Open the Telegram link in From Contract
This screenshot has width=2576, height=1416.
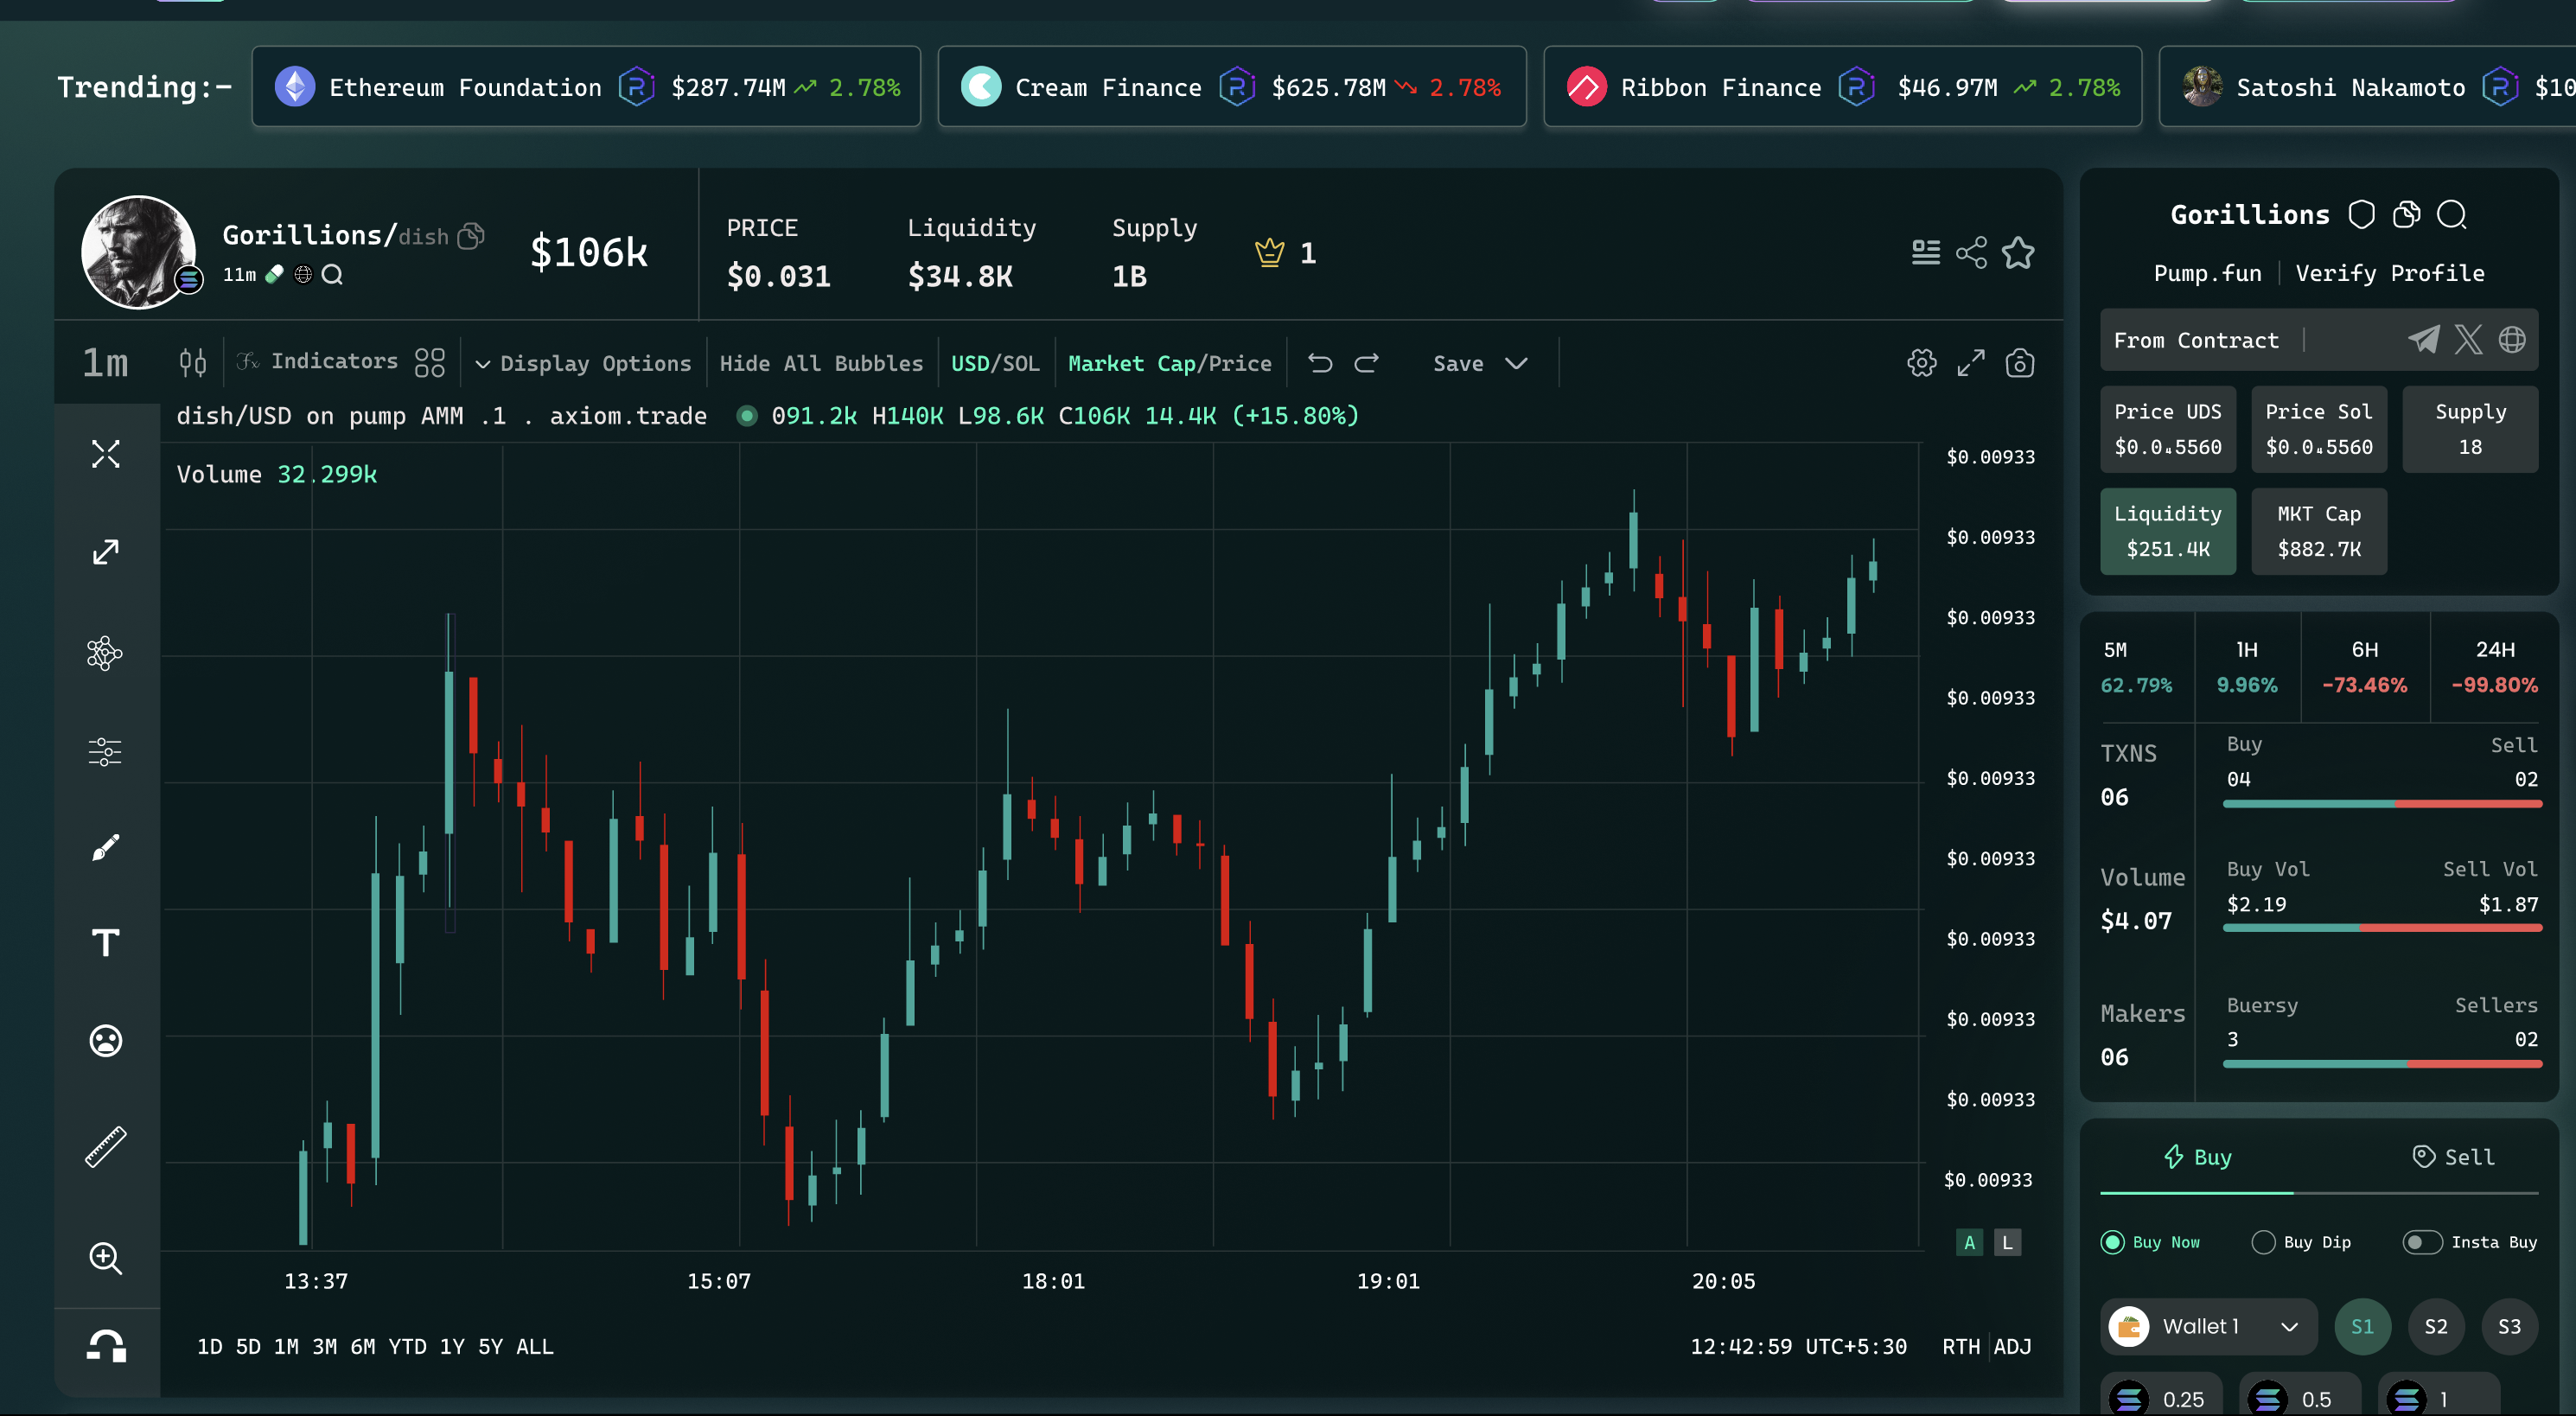coord(2423,340)
